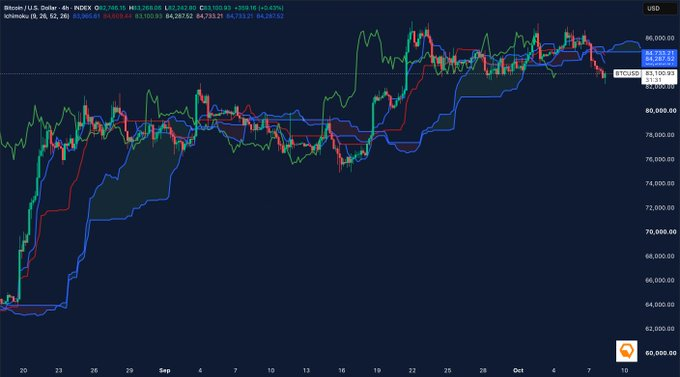Click the 68,000.00 price scale label
Screen dimensions: 680x377
click(660, 256)
